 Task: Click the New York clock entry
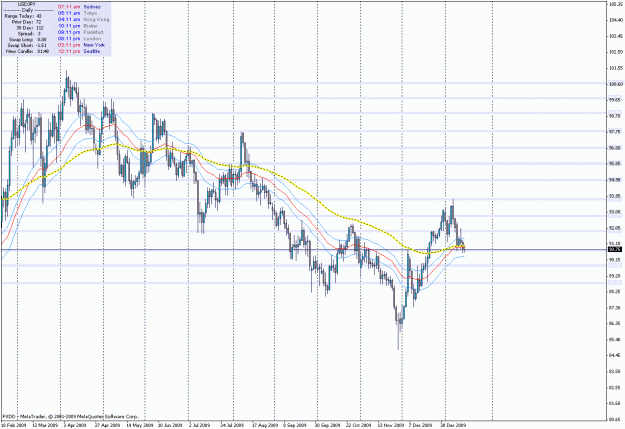click(81, 45)
